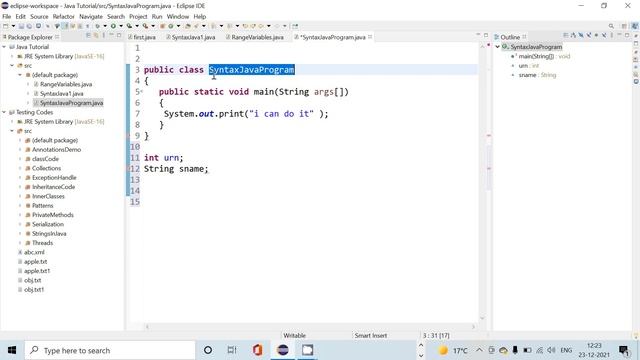
Task: Click the Windows Start button
Action: click(x=12, y=350)
